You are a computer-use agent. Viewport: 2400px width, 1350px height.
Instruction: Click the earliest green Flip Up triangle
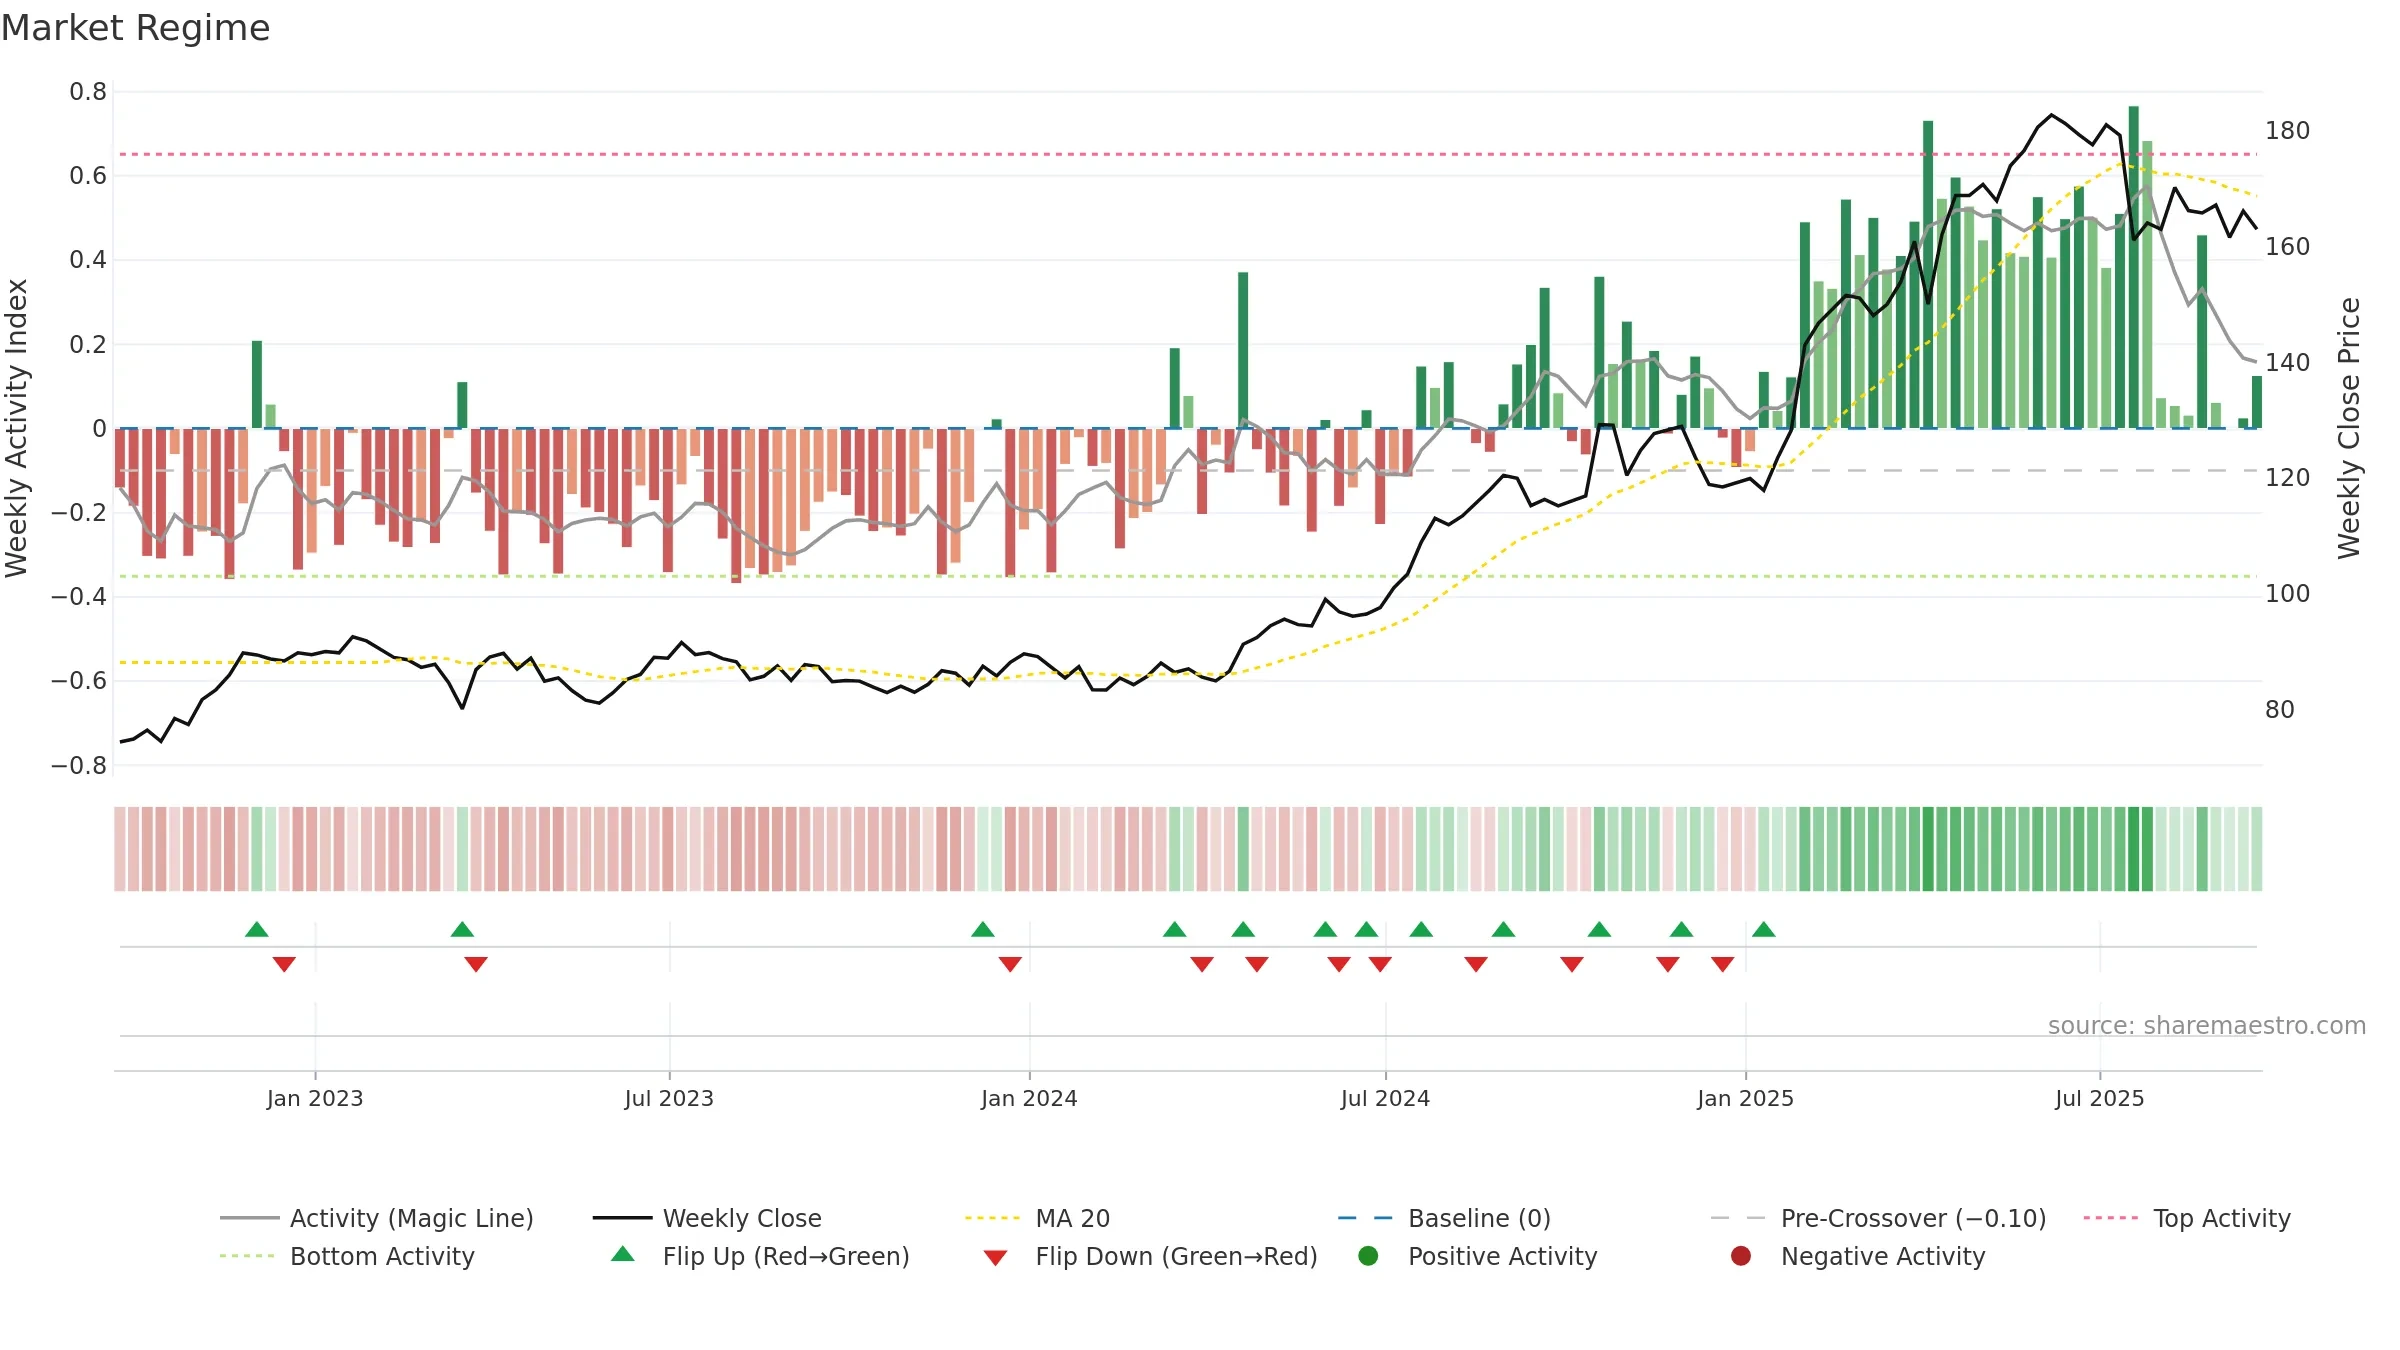(257, 929)
